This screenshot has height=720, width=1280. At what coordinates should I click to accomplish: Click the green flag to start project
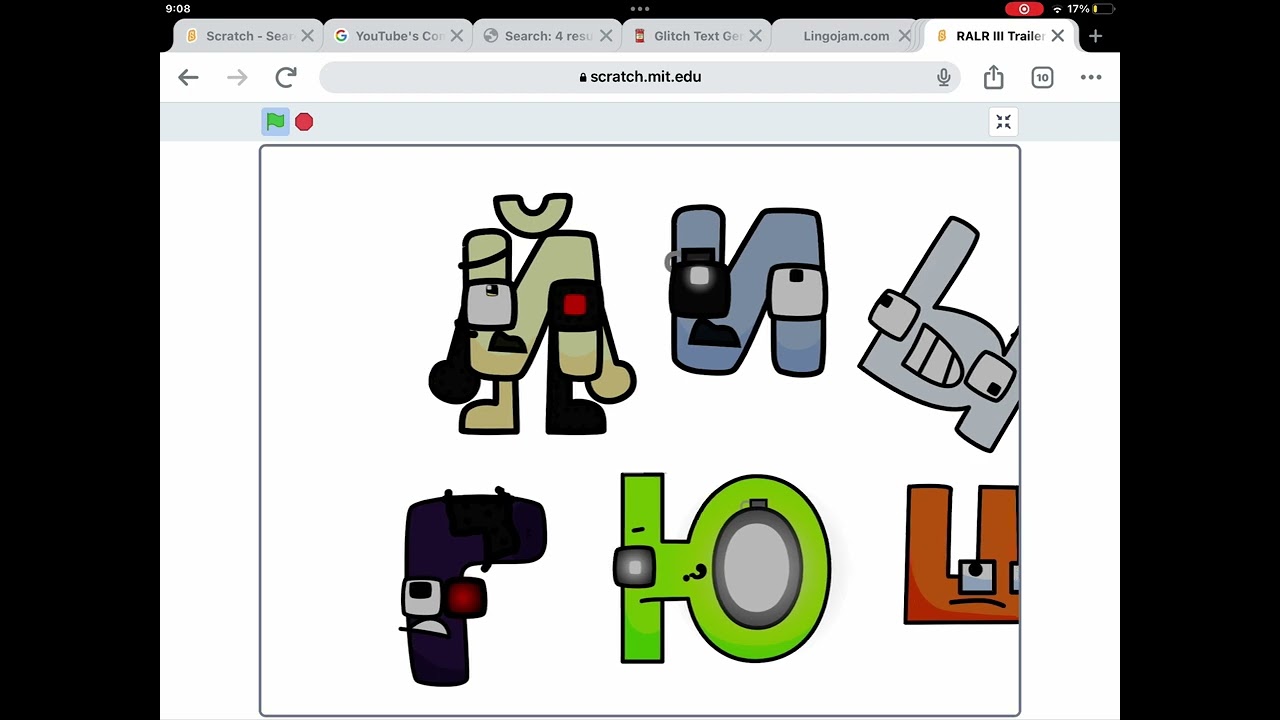coord(275,121)
